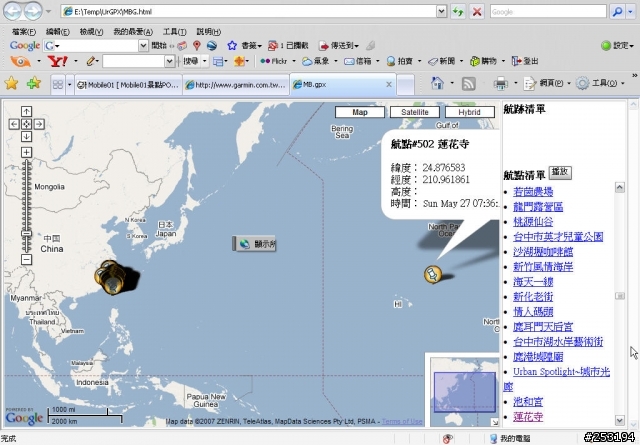Click the 我的電腦 security zone in status bar
The height and width of the screenshot is (445, 640).
pos(510,438)
